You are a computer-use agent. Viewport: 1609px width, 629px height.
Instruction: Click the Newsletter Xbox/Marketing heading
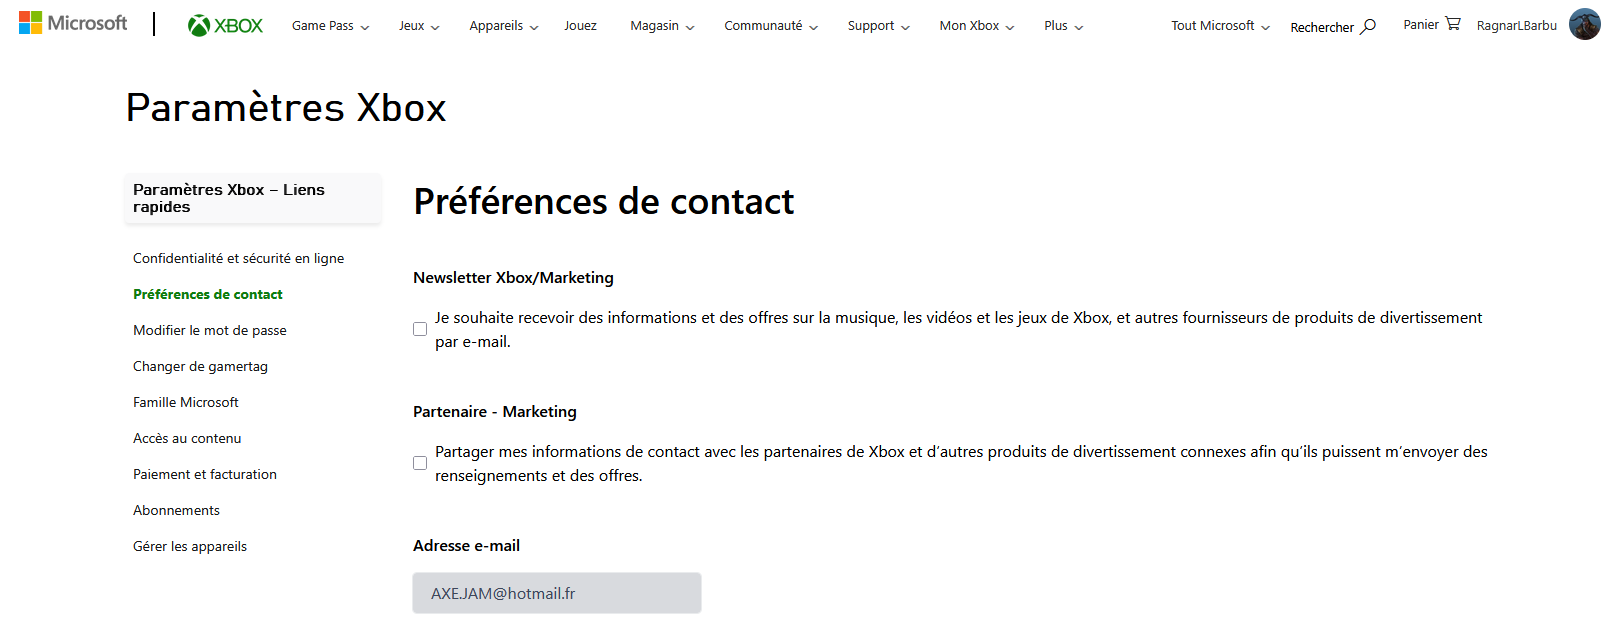pos(513,278)
